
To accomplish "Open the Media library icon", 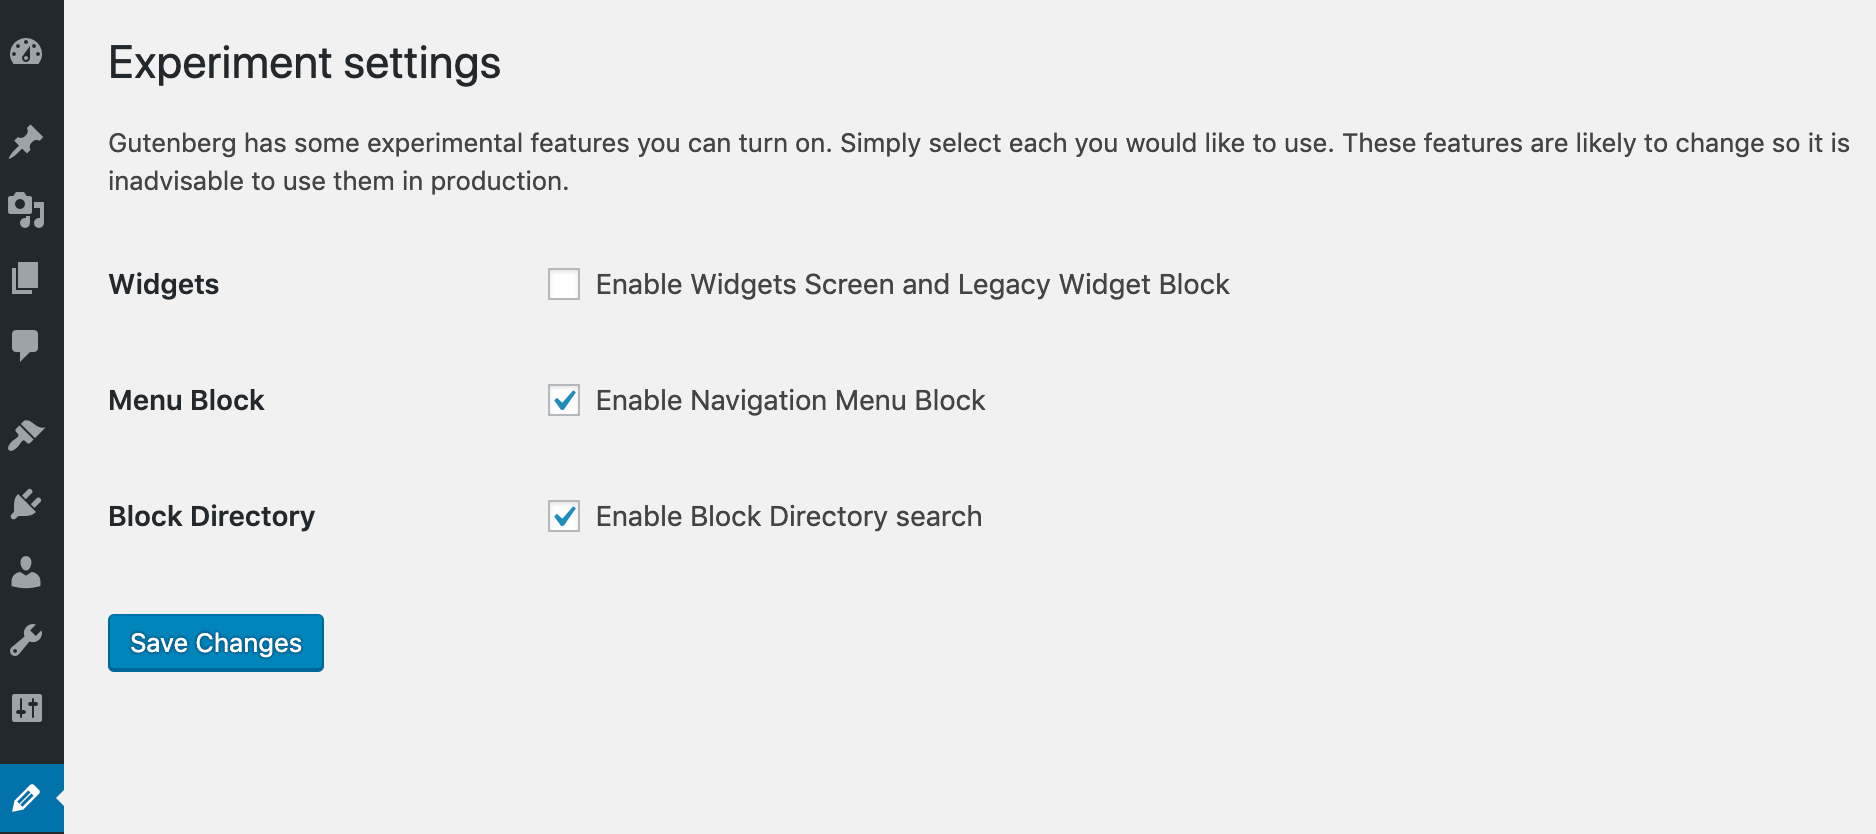I will pyautogui.click(x=26, y=209).
